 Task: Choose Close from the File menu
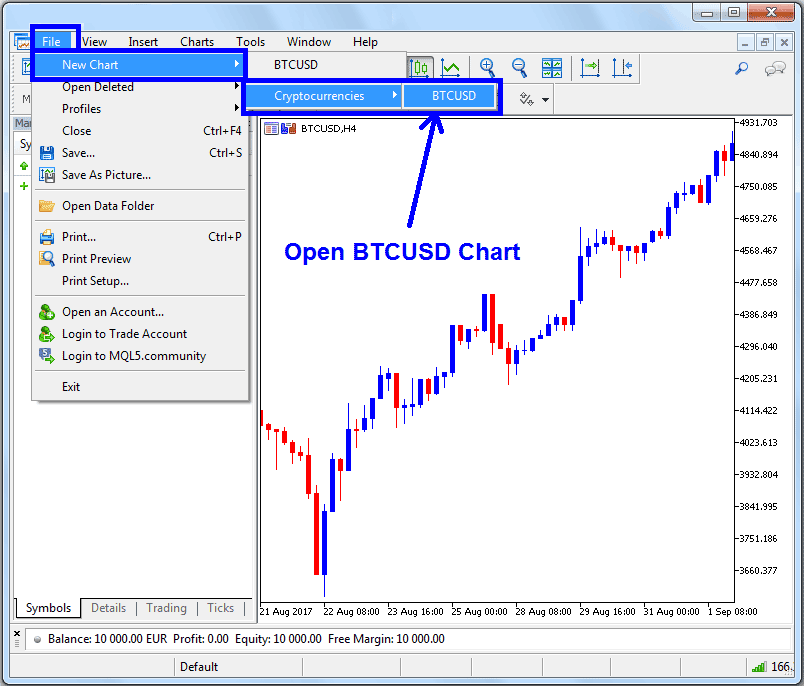[139, 131]
